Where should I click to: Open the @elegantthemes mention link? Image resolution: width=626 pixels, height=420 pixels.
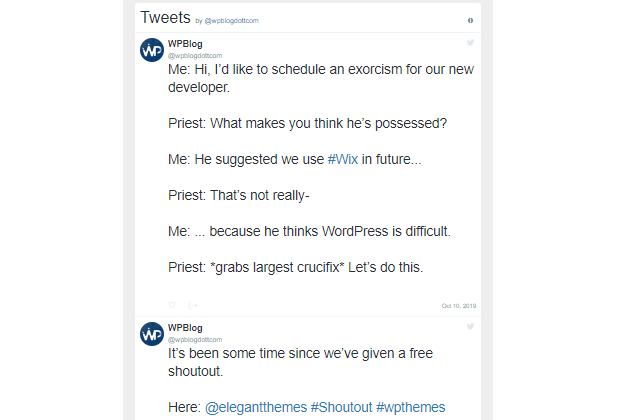point(256,407)
